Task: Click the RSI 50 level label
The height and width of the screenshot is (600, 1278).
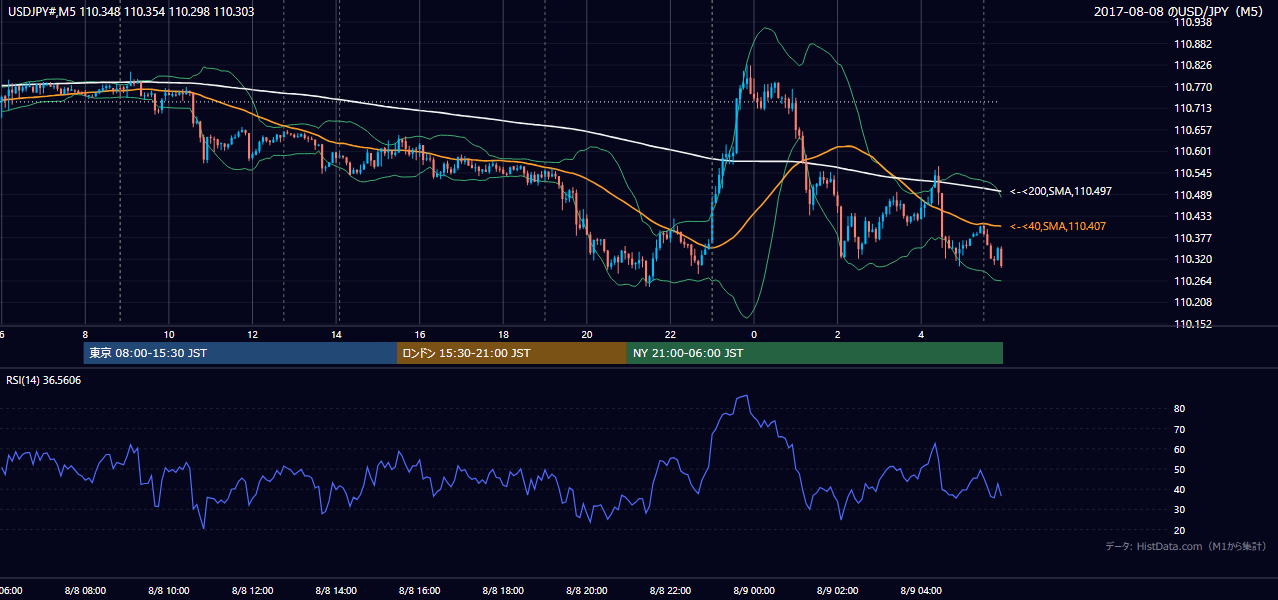Action: 1180,469
